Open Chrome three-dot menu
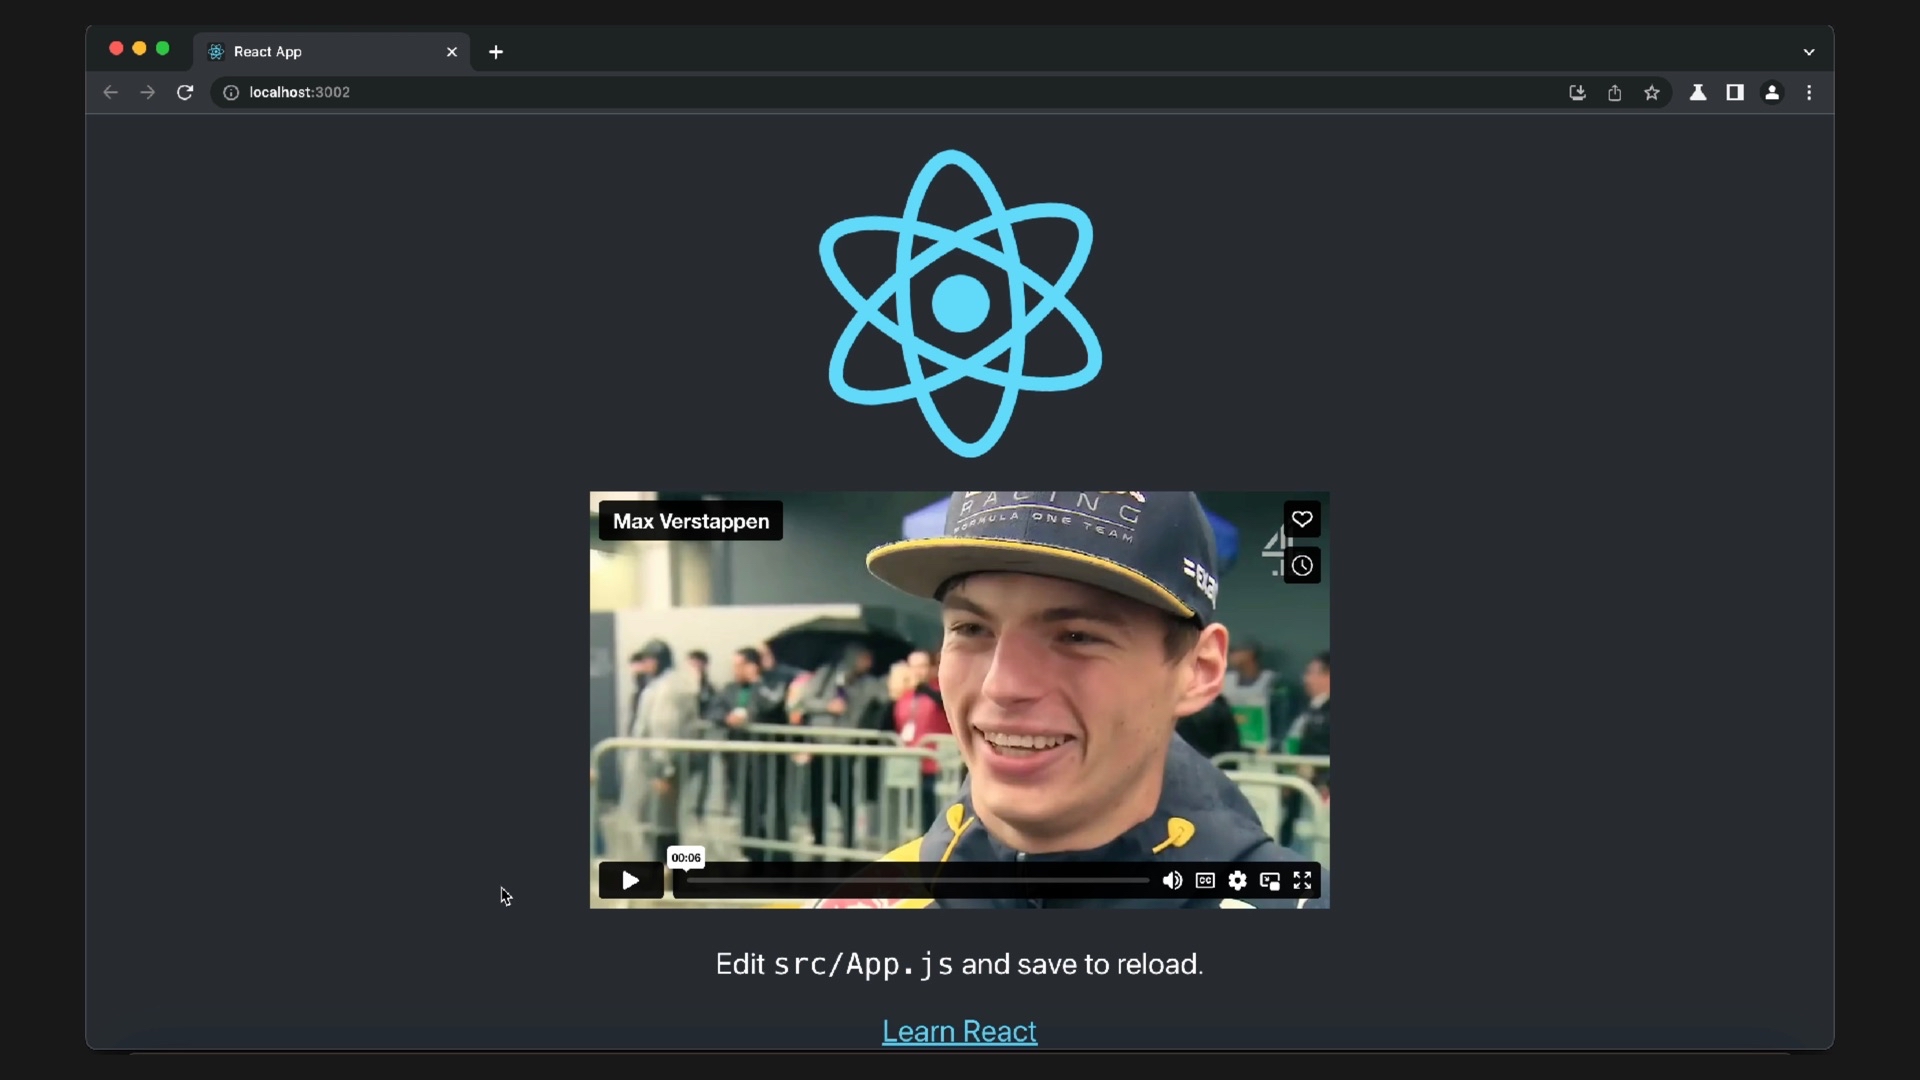Screen dimensions: 1920x1080 pos(1809,92)
